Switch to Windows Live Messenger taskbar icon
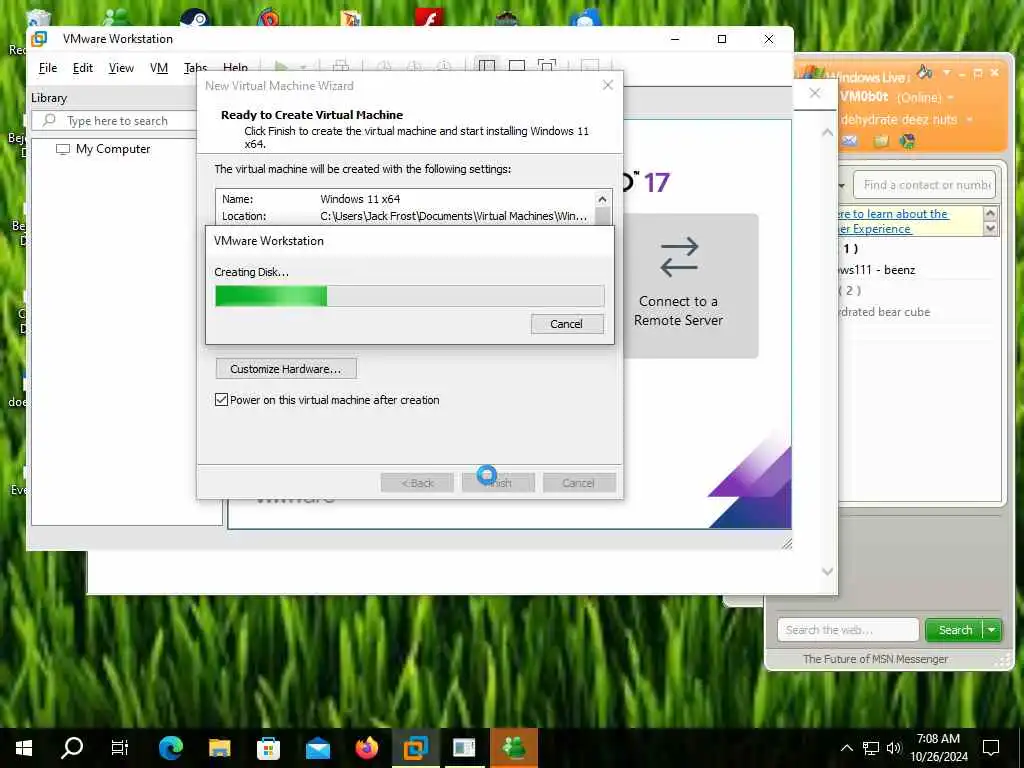The height and width of the screenshot is (768, 1024). click(x=514, y=748)
